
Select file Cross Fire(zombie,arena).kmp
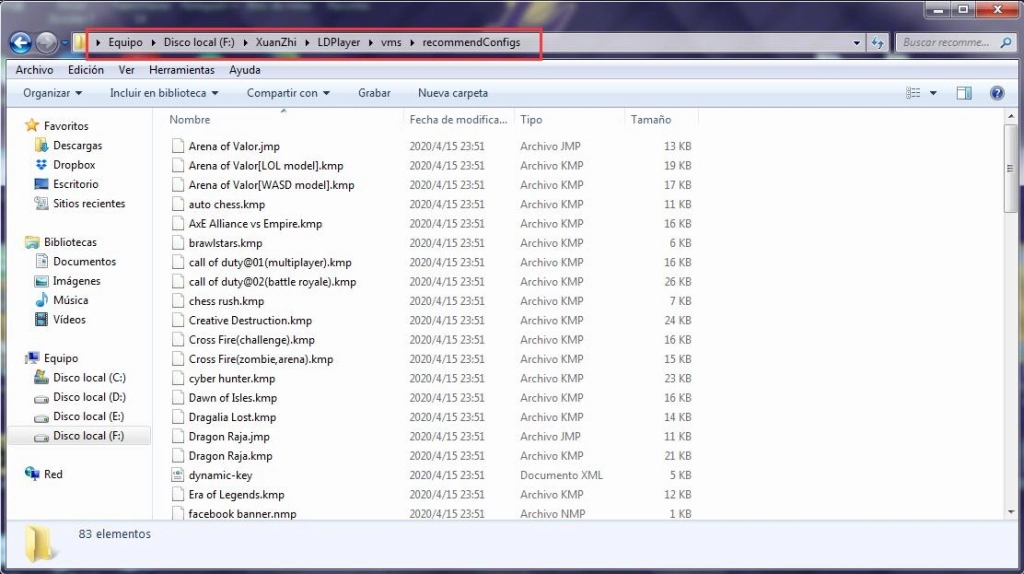click(261, 359)
